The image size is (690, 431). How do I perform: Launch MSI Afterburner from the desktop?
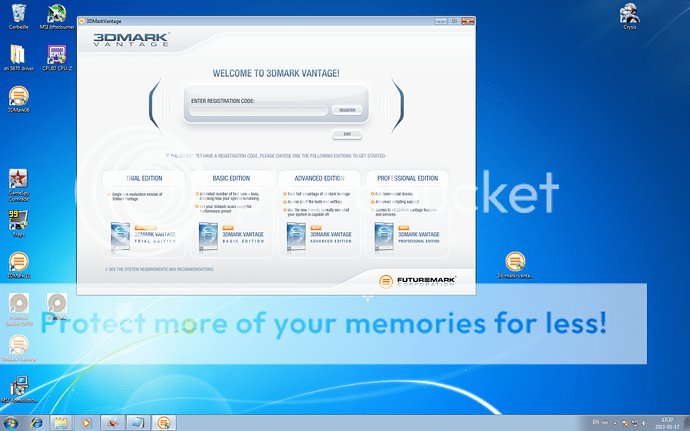click(x=58, y=15)
